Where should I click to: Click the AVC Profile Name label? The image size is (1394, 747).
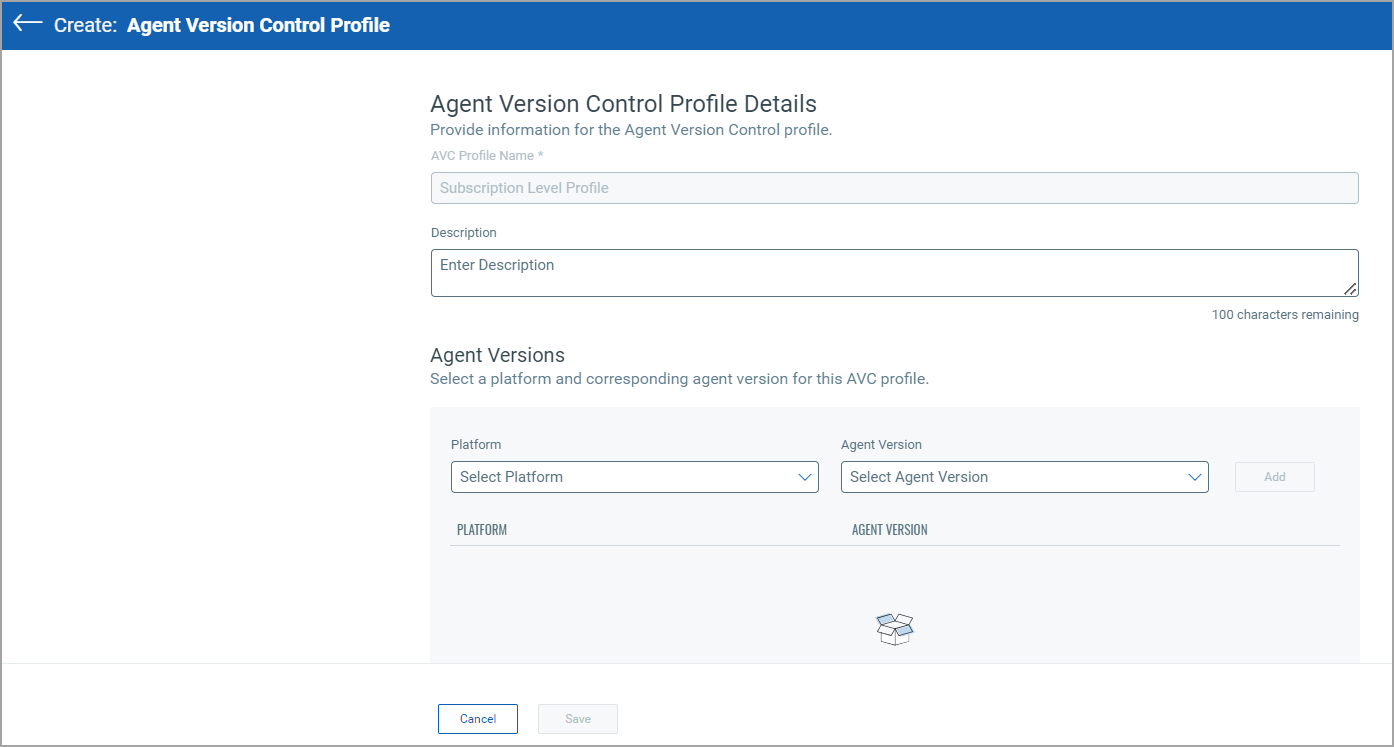487,155
